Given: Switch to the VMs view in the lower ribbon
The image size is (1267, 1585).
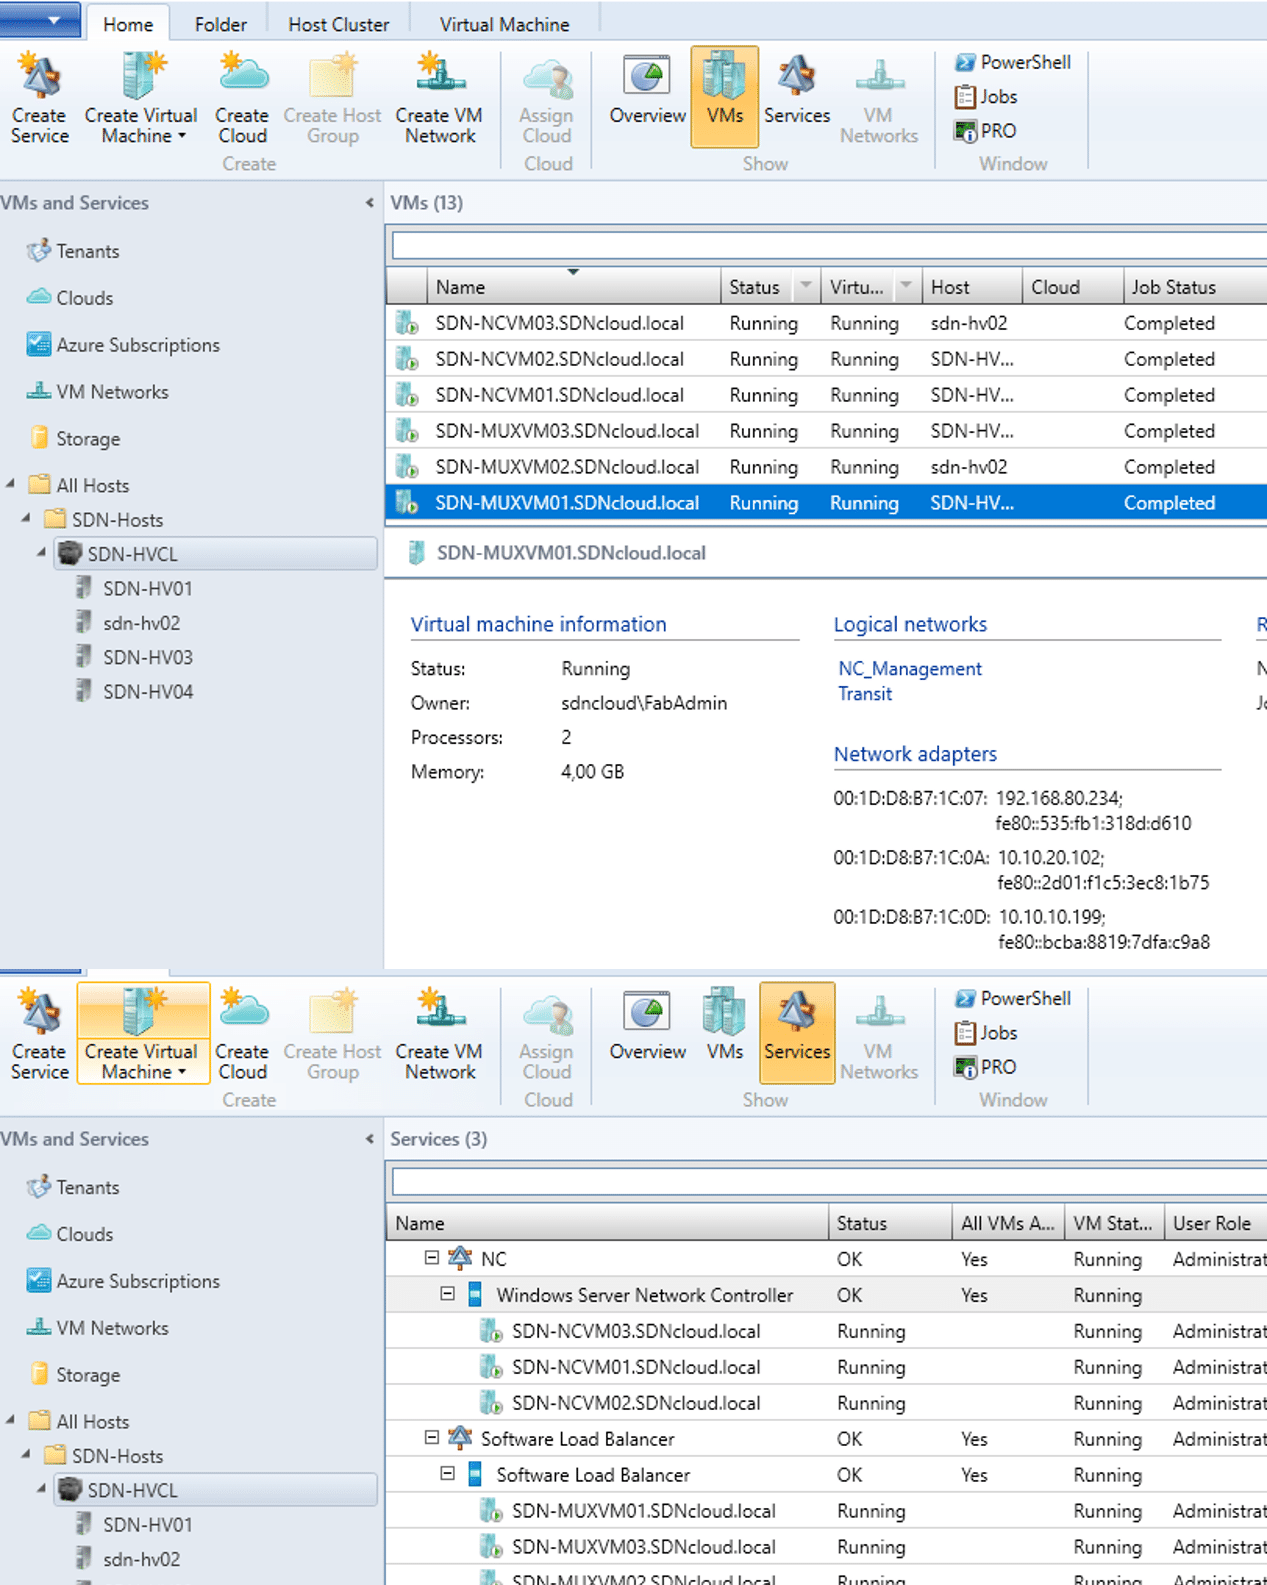Looking at the screenshot, I should (x=724, y=1028).
